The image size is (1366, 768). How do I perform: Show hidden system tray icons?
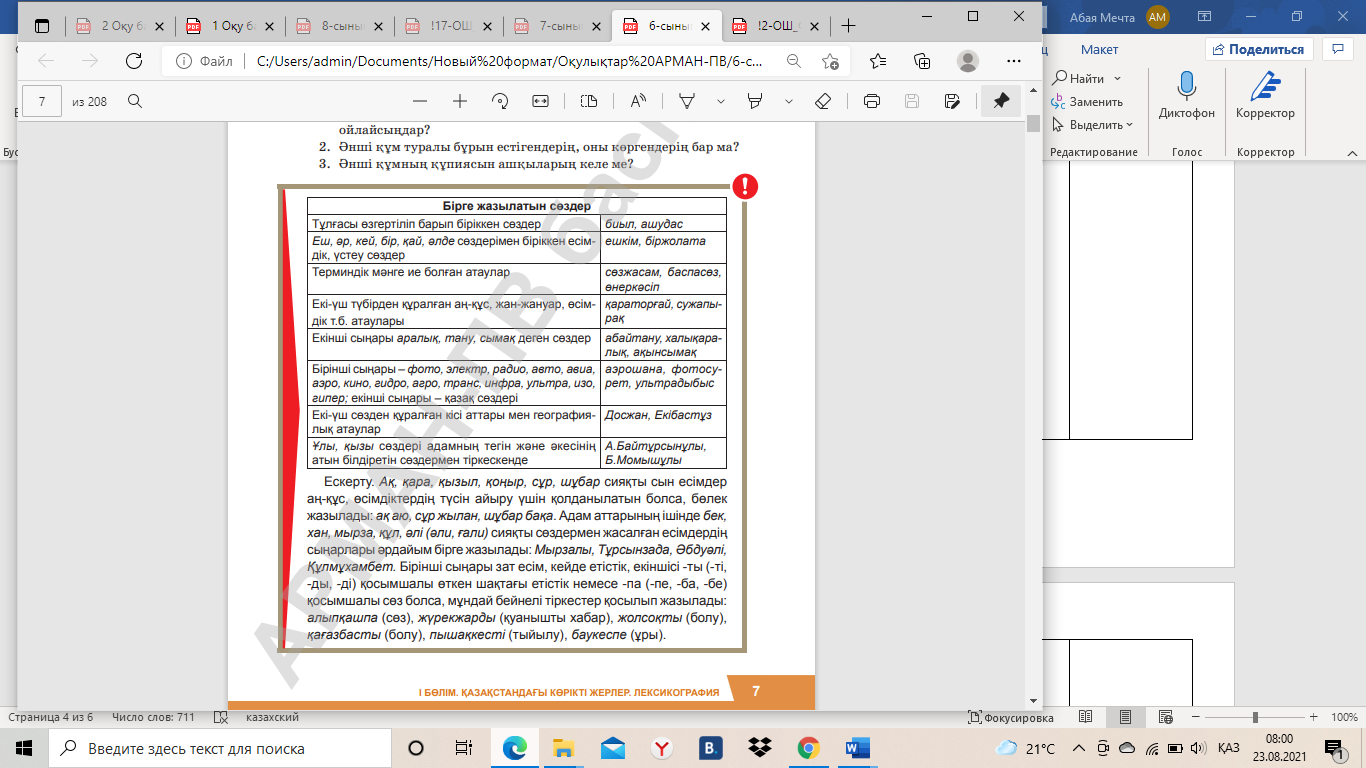point(1078,748)
